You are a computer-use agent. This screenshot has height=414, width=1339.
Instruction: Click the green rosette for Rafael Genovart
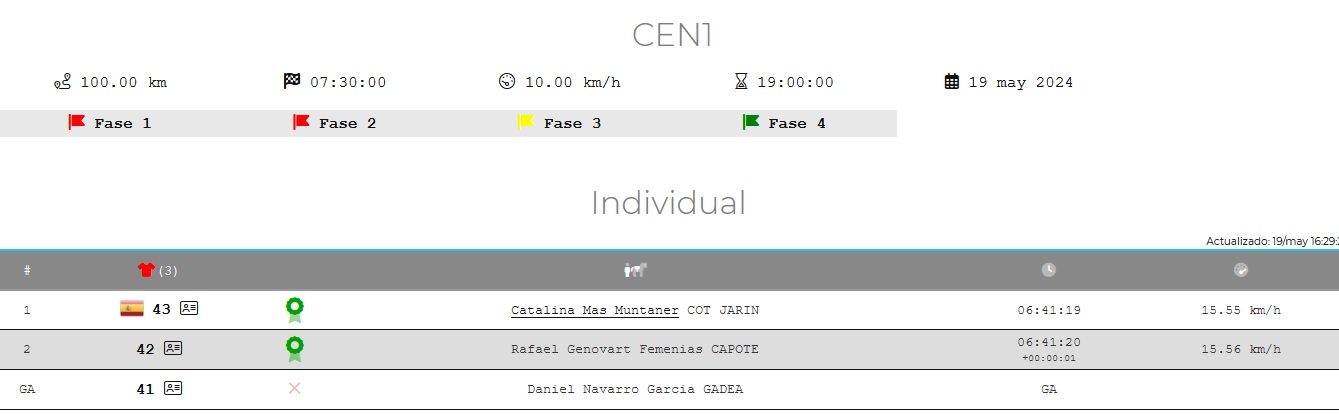pos(294,349)
